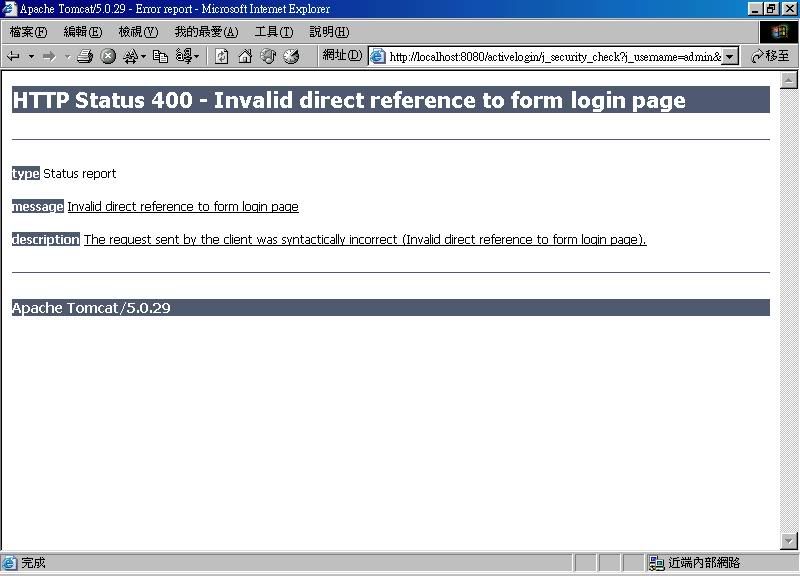The width and height of the screenshot is (800, 576).
Task: Restore the Internet Explorer window size
Action: pos(771,9)
